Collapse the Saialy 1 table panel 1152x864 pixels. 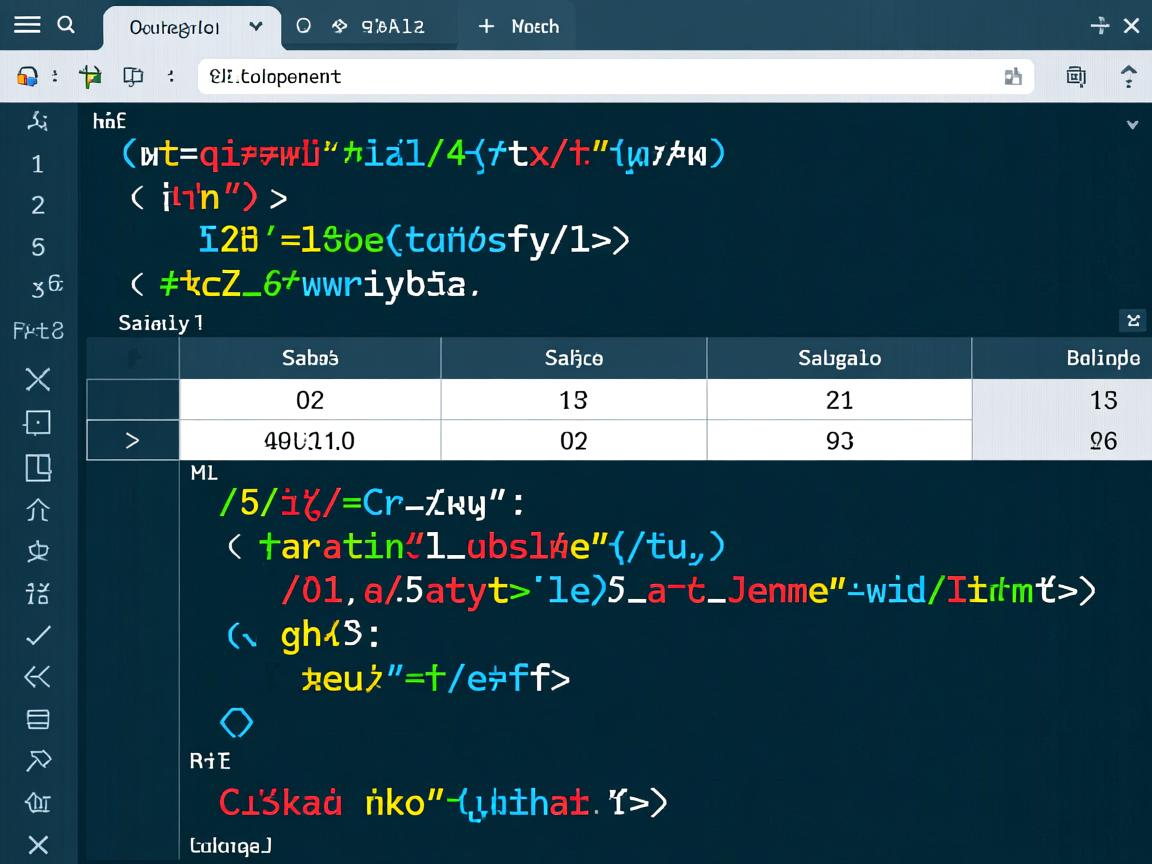pyautogui.click(x=1132, y=321)
